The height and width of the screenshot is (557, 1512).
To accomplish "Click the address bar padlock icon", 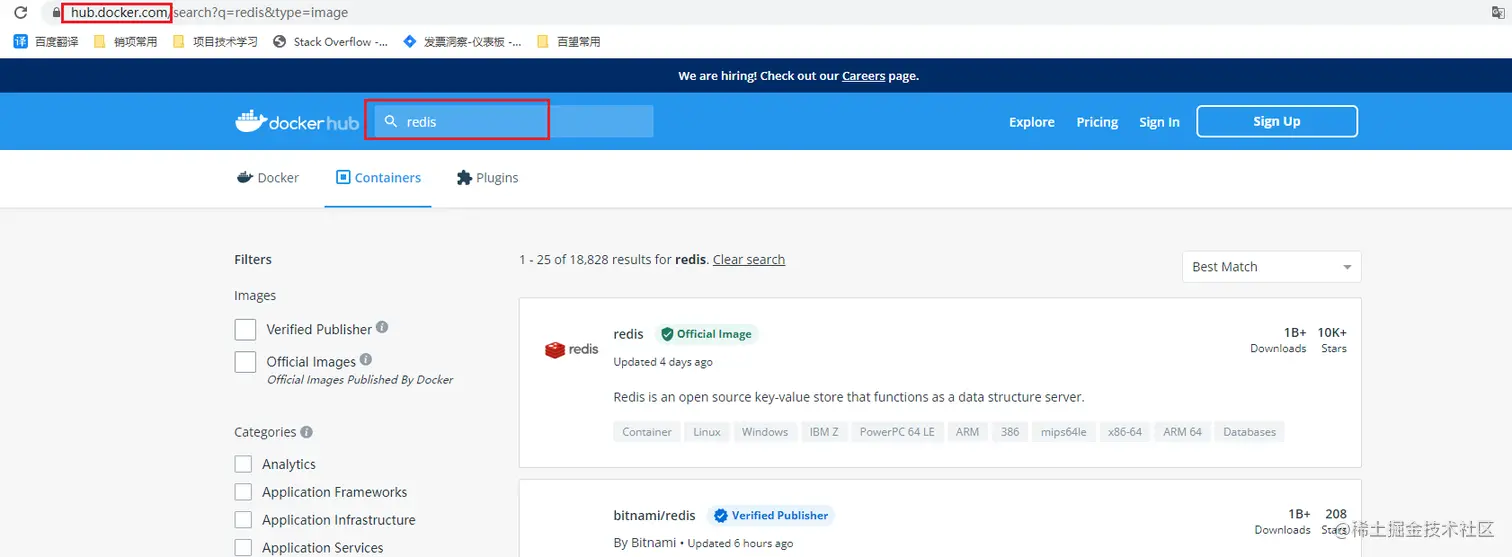I will (x=54, y=13).
